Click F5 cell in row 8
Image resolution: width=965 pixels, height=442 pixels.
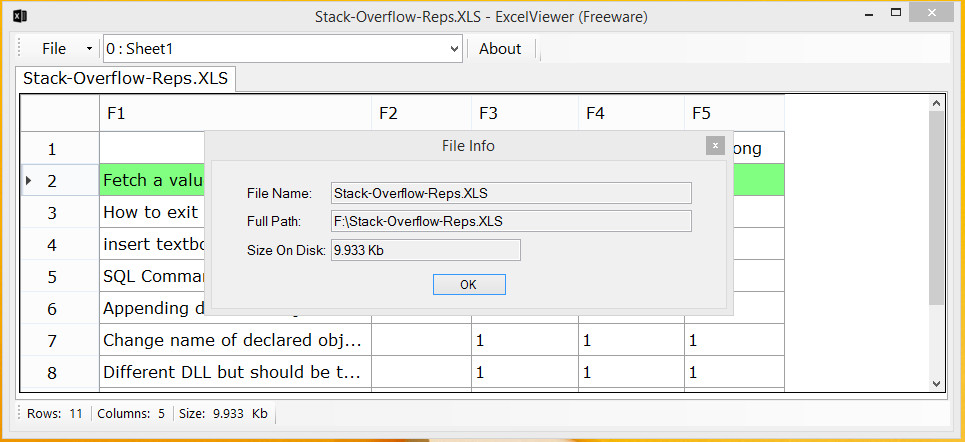(x=734, y=372)
